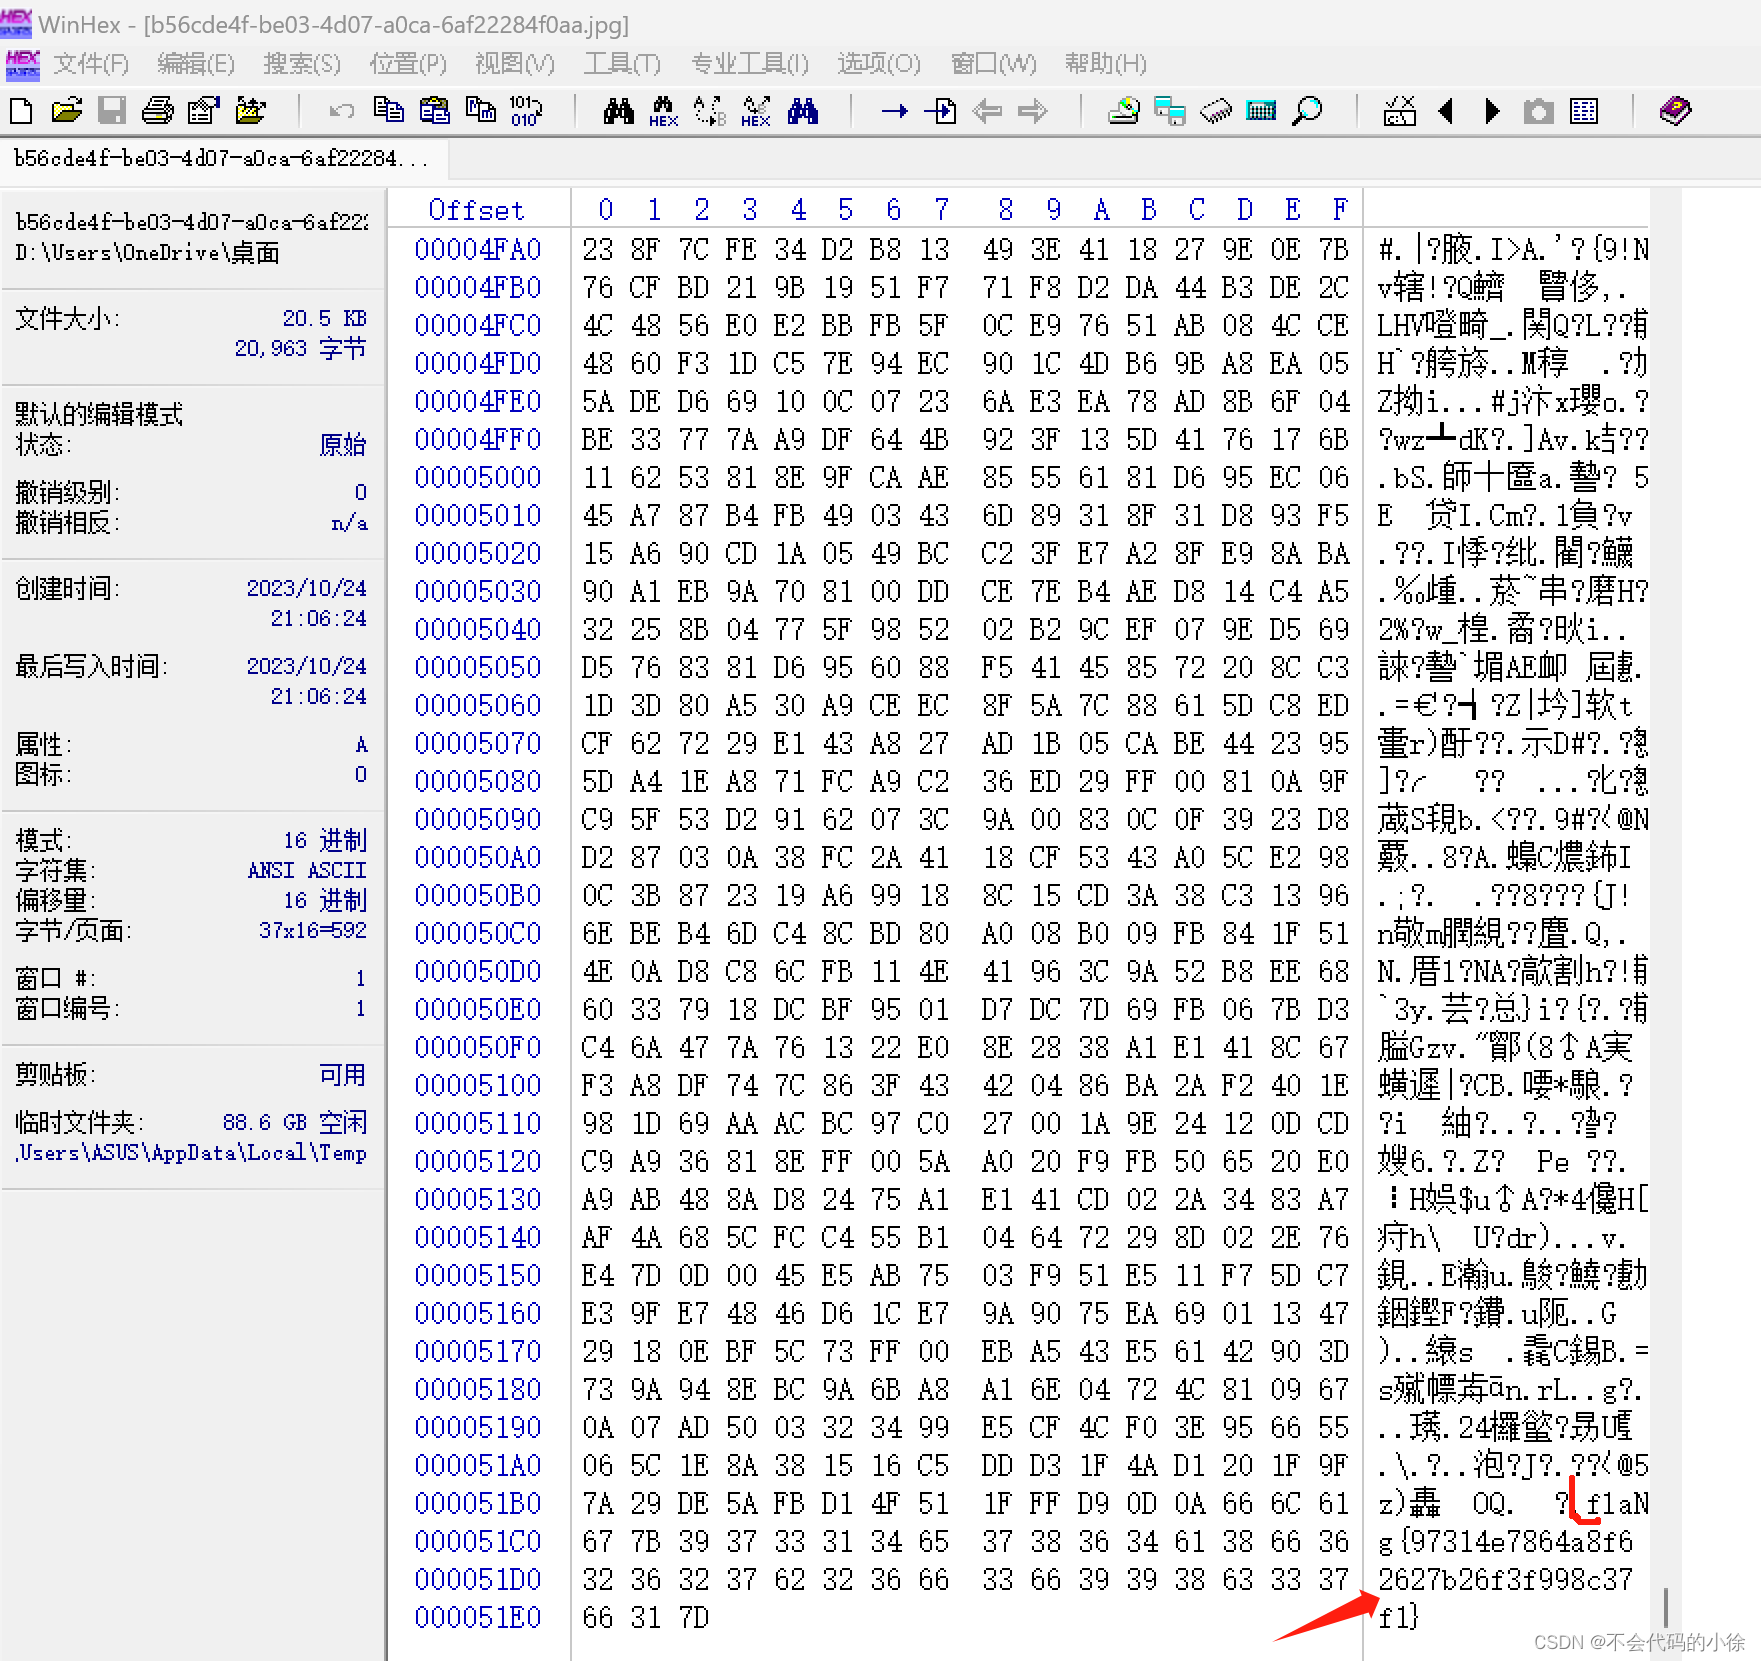Click the Back navigation arrow icon
Screen dimensions: 1761x1661
coord(987,110)
